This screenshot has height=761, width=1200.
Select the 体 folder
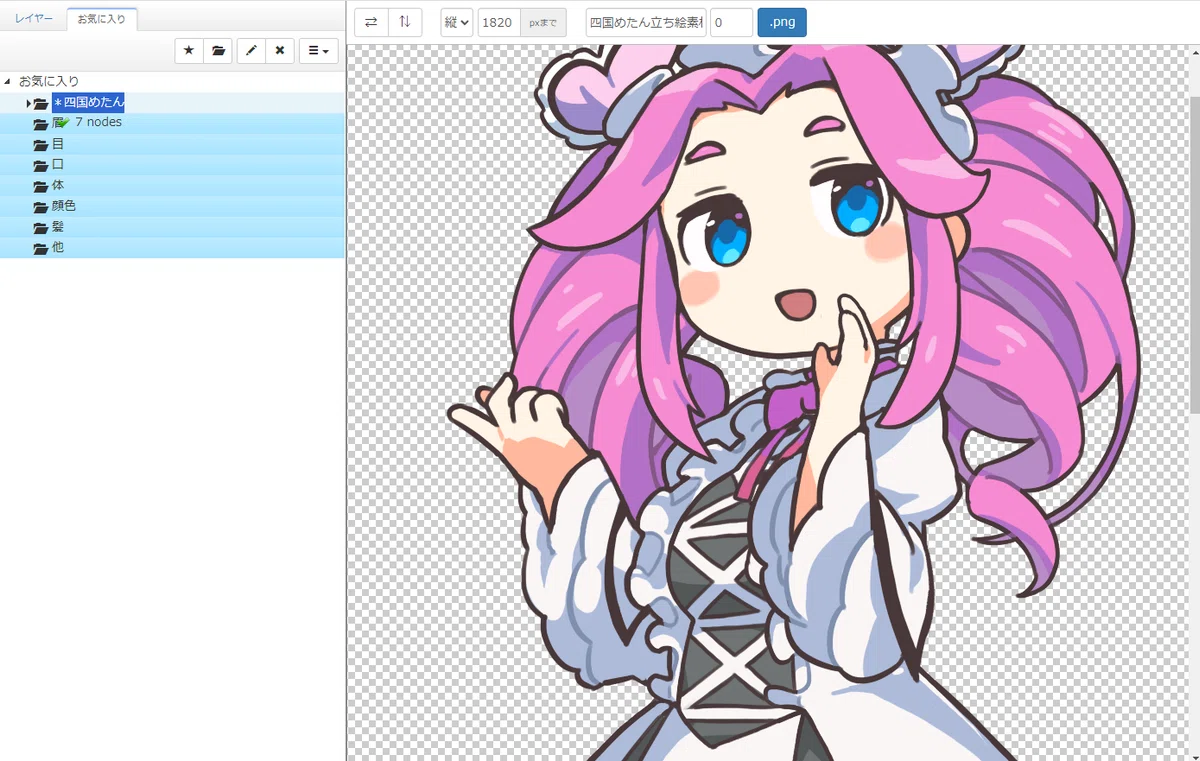[x=172, y=185]
